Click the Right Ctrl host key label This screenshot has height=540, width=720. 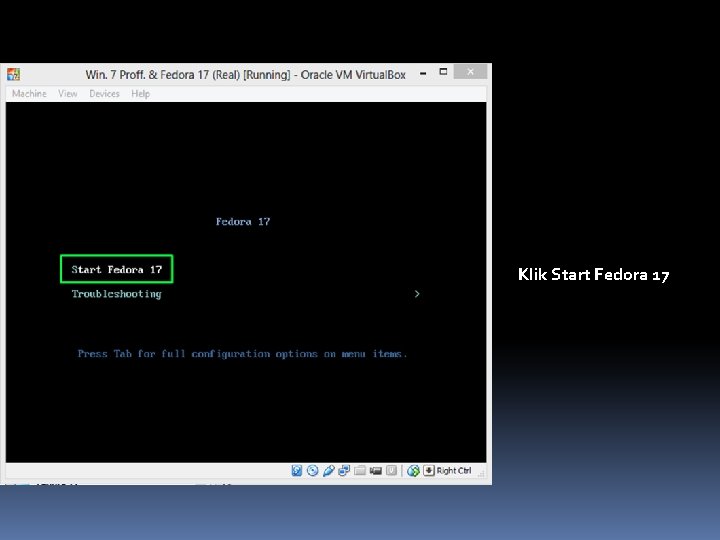[x=454, y=471]
